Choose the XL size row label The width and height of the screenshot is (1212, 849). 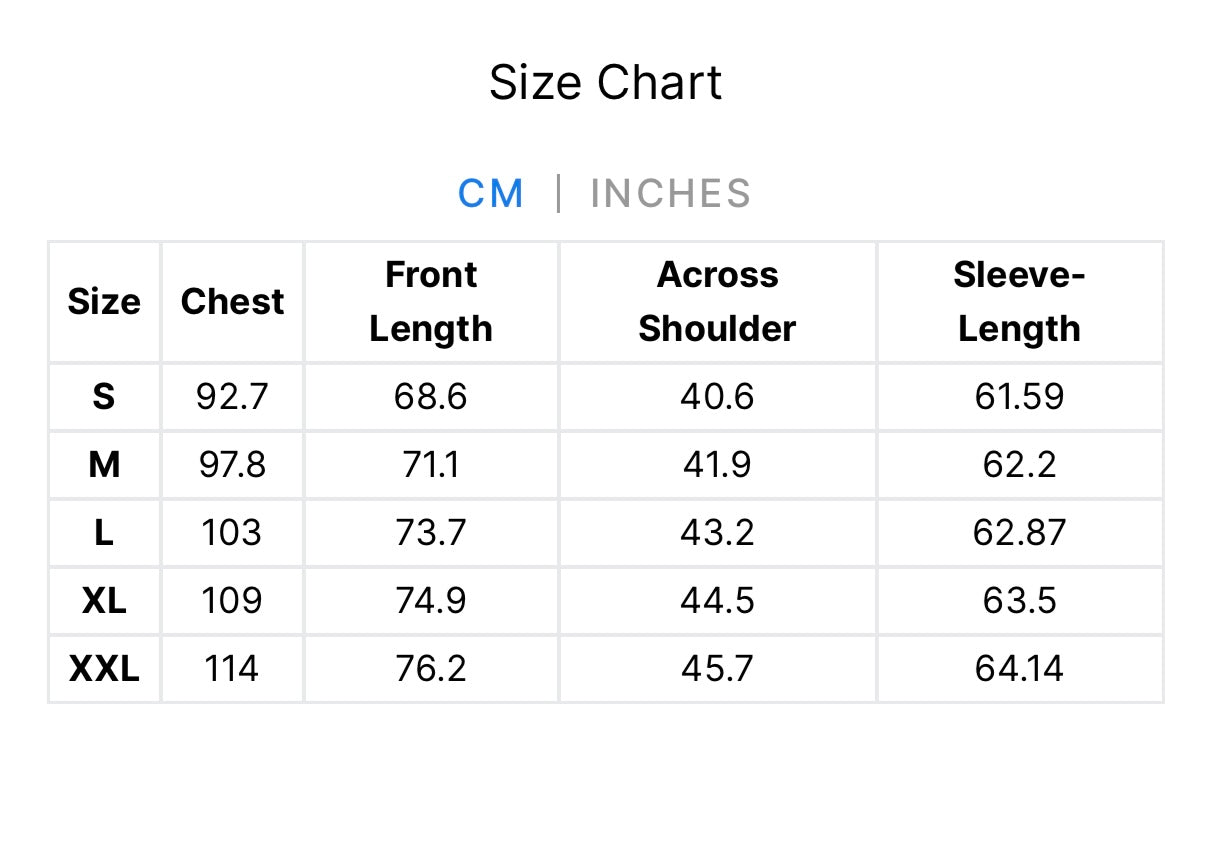pyautogui.click(x=104, y=601)
